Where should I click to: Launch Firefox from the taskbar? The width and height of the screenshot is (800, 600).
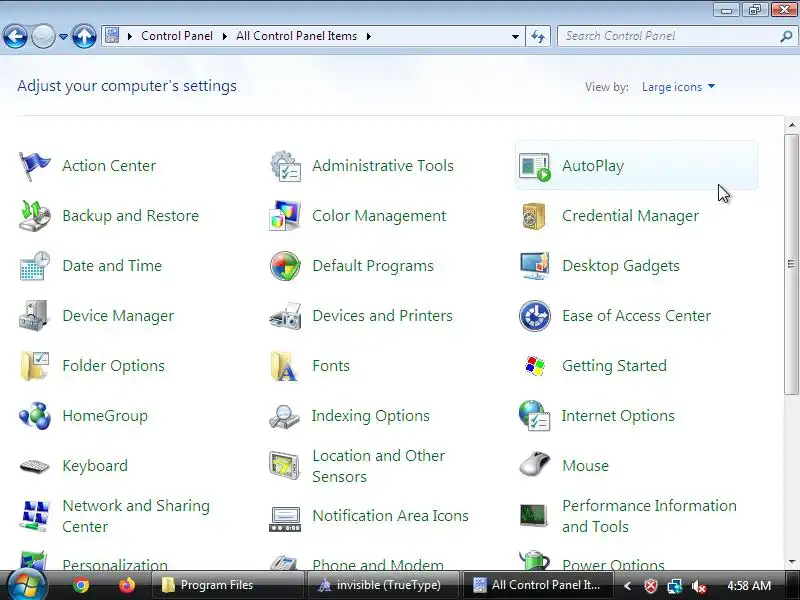click(127, 585)
